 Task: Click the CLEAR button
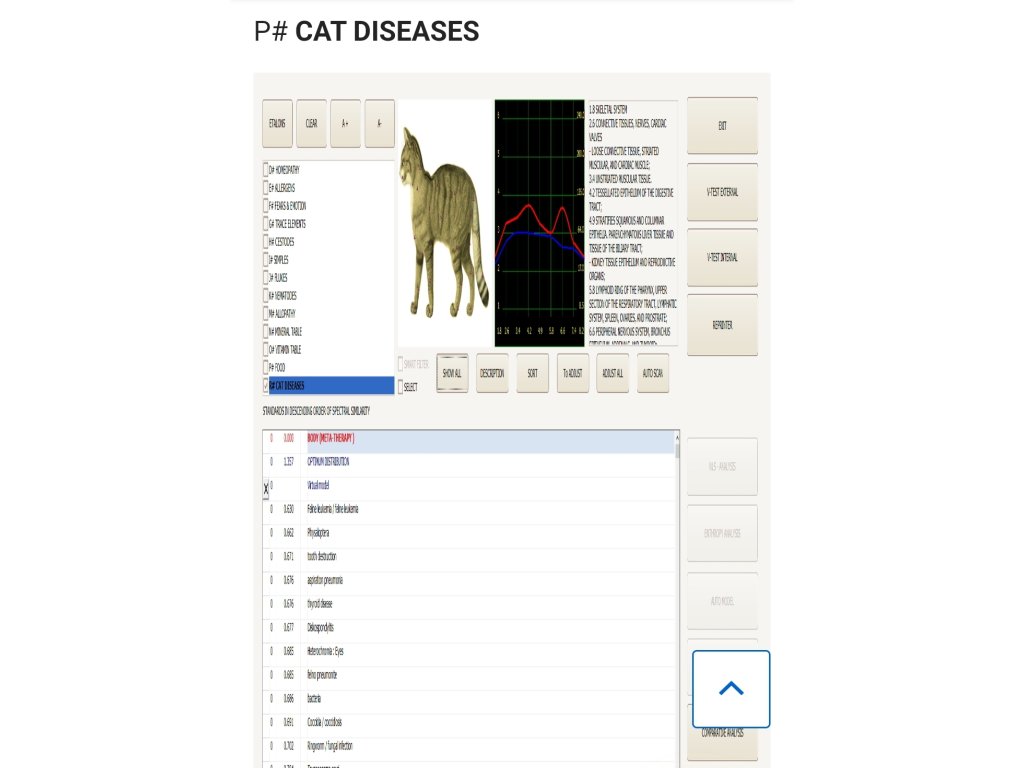click(x=312, y=123)
